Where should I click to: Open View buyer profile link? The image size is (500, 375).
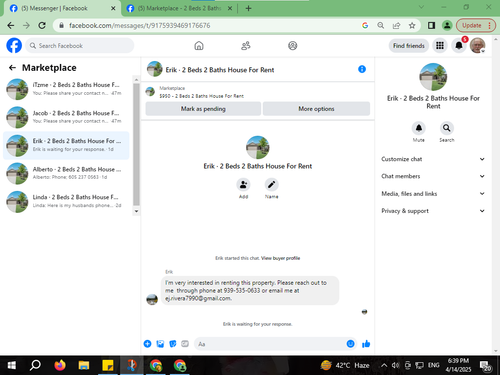pyautogui.click(x=280, y=258)
